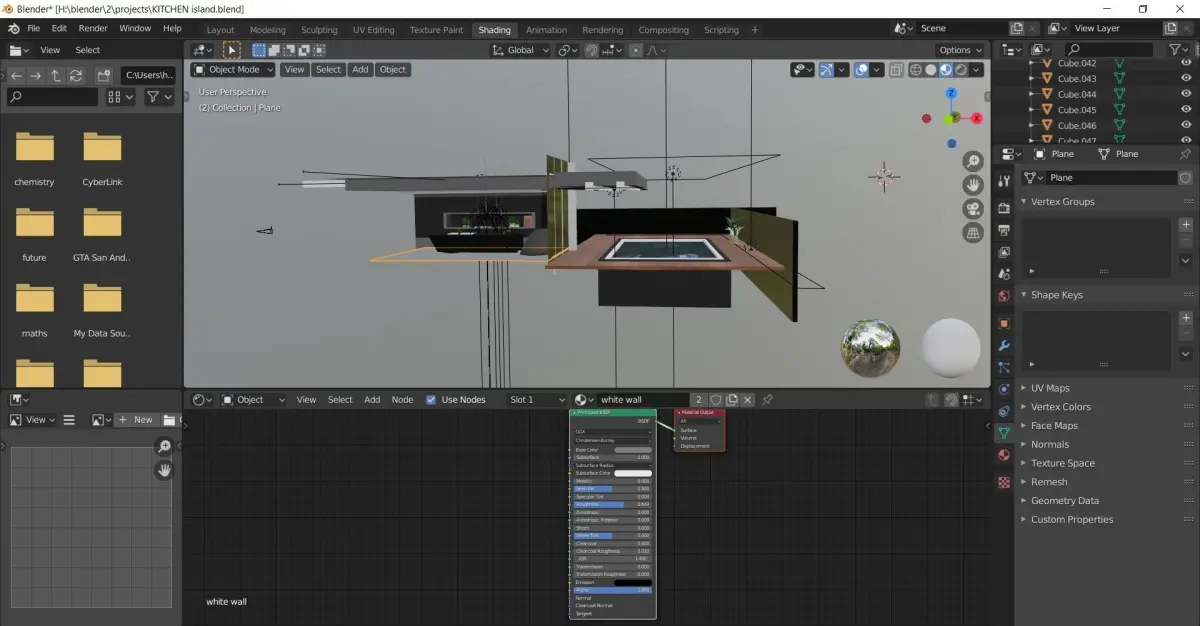1200x626 pixels.
Task: Open the Material properties tab
Action: [1004, 456]
